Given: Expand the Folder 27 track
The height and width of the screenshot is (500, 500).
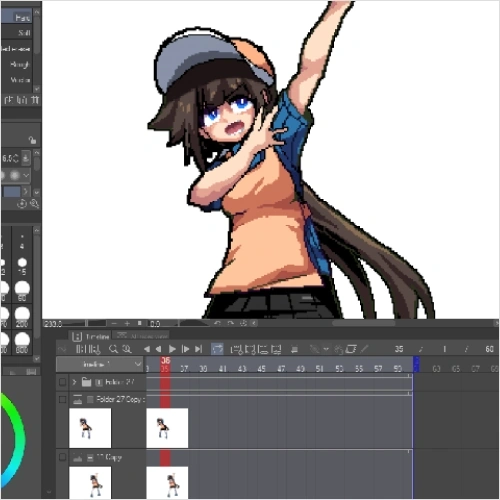Looking at the screenshot, I should point(74,382).
